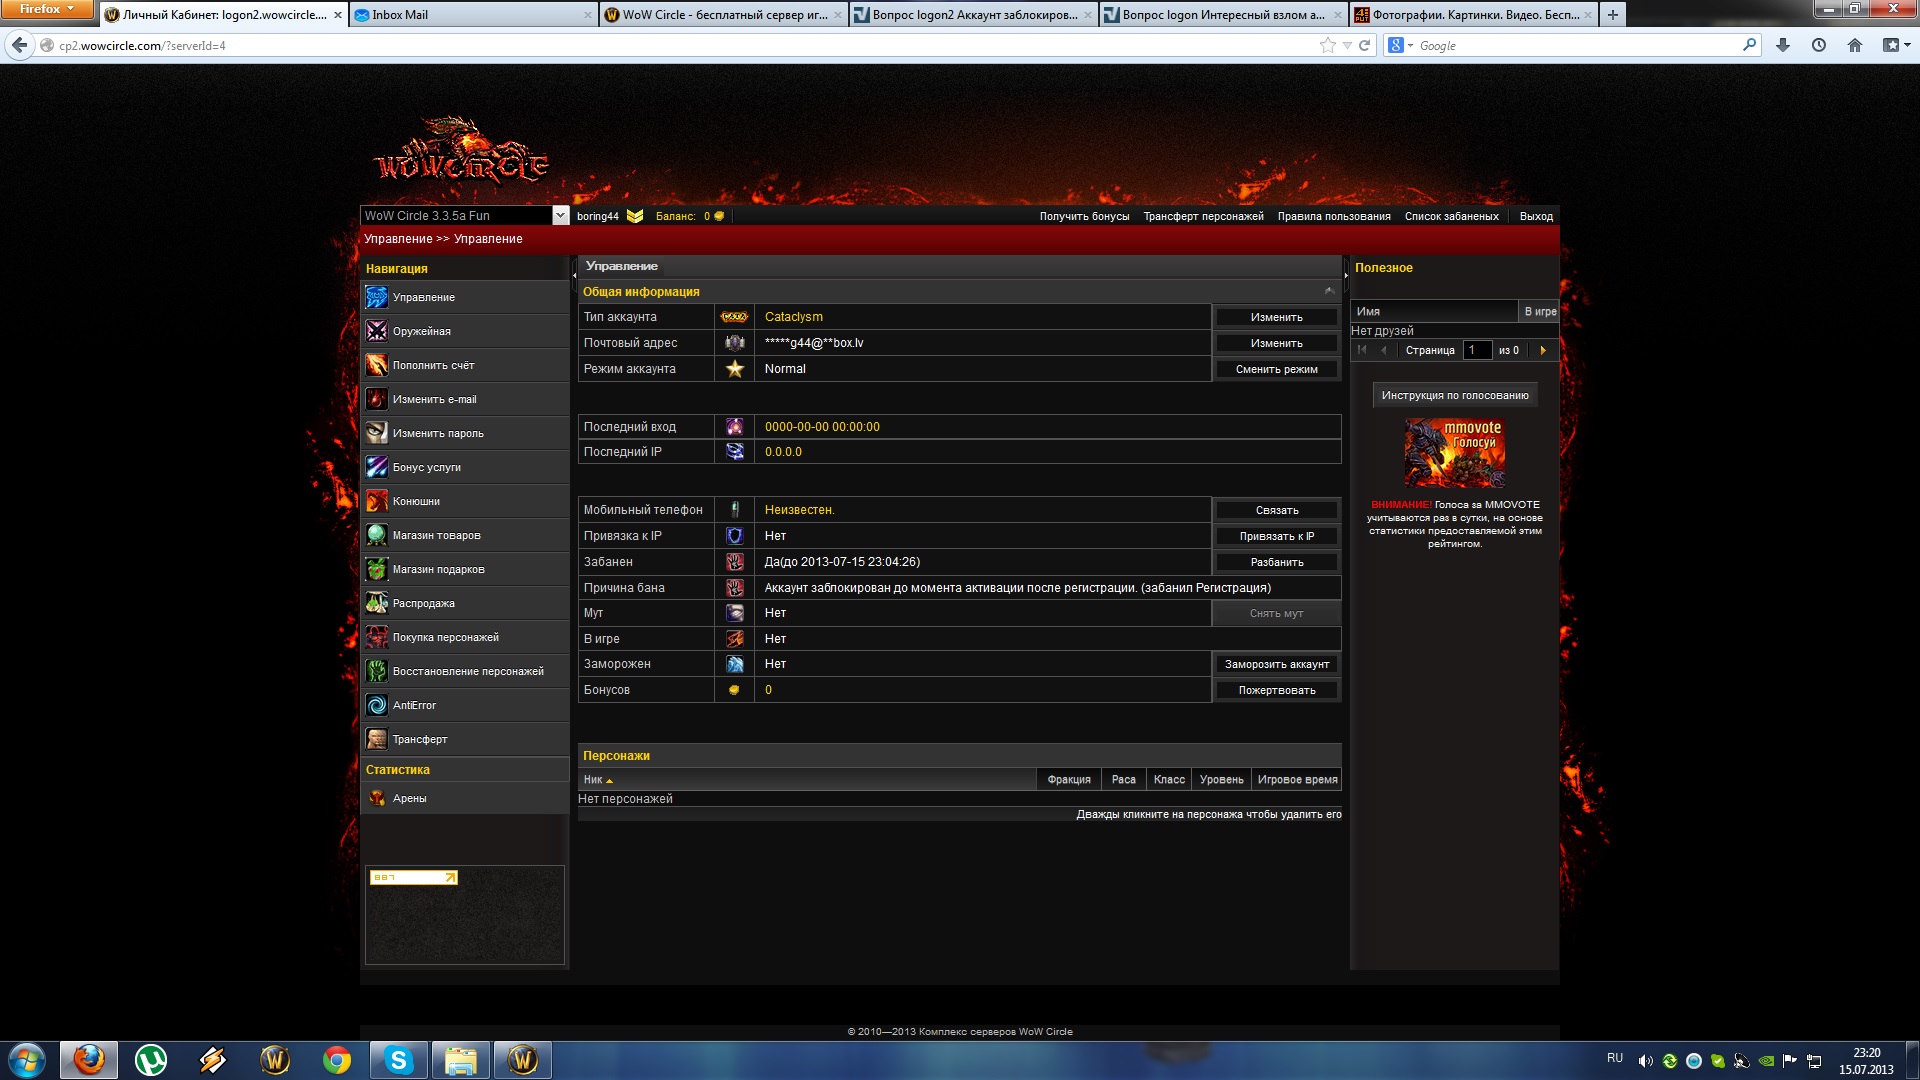Open Восстановление персонажей in the sidebar
1920x1080 pixels.
464,671
